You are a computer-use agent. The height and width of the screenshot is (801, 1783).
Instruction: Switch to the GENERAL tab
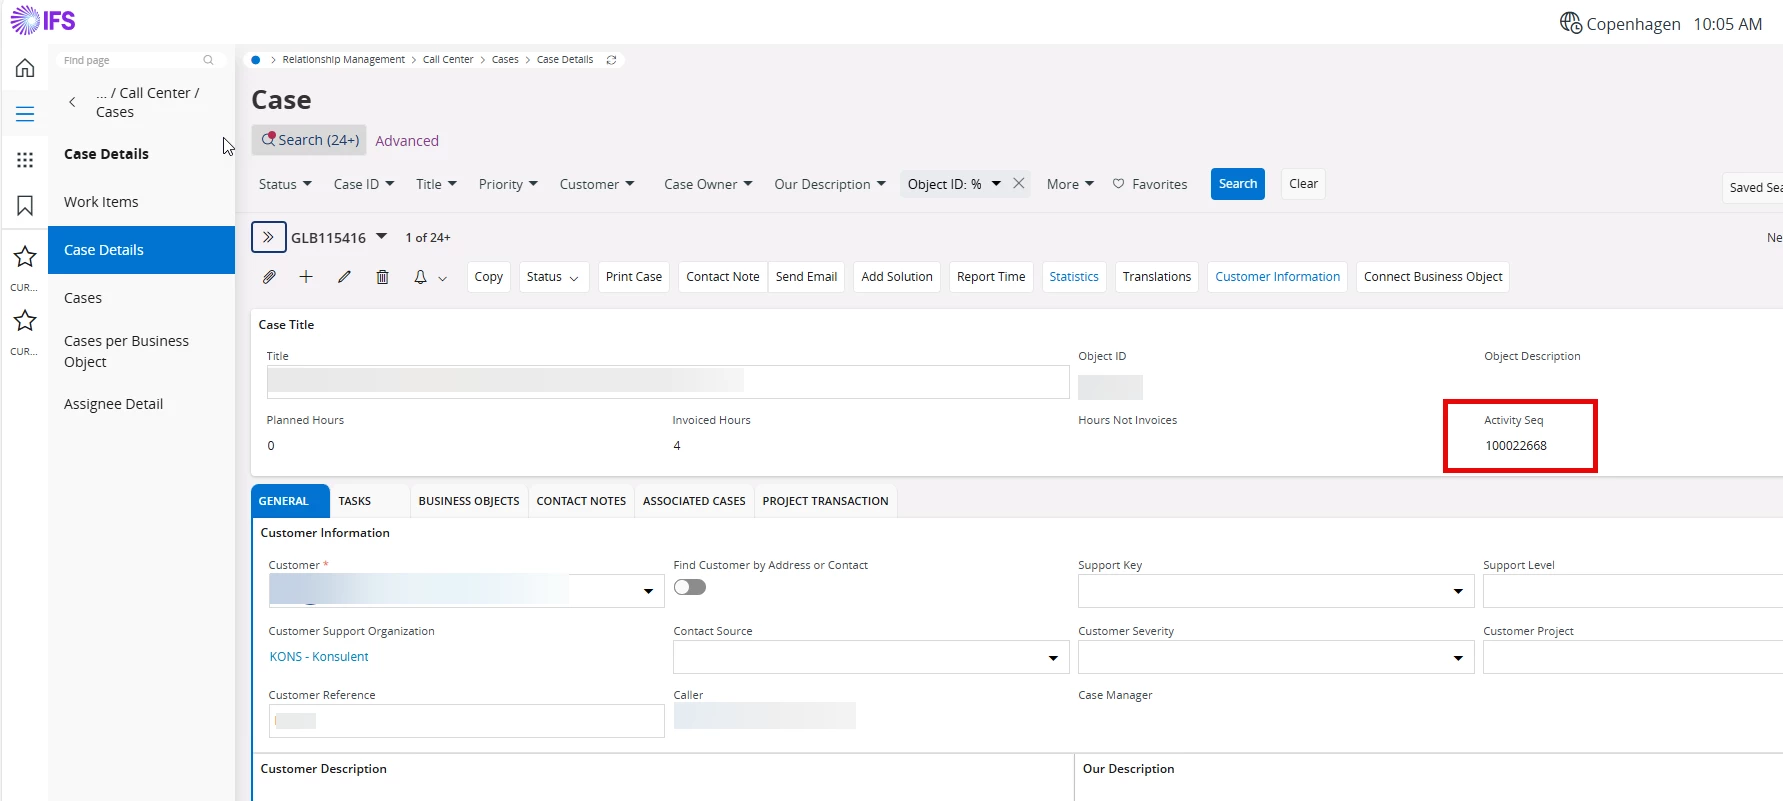pyautogui.click(x=290, y=501)
